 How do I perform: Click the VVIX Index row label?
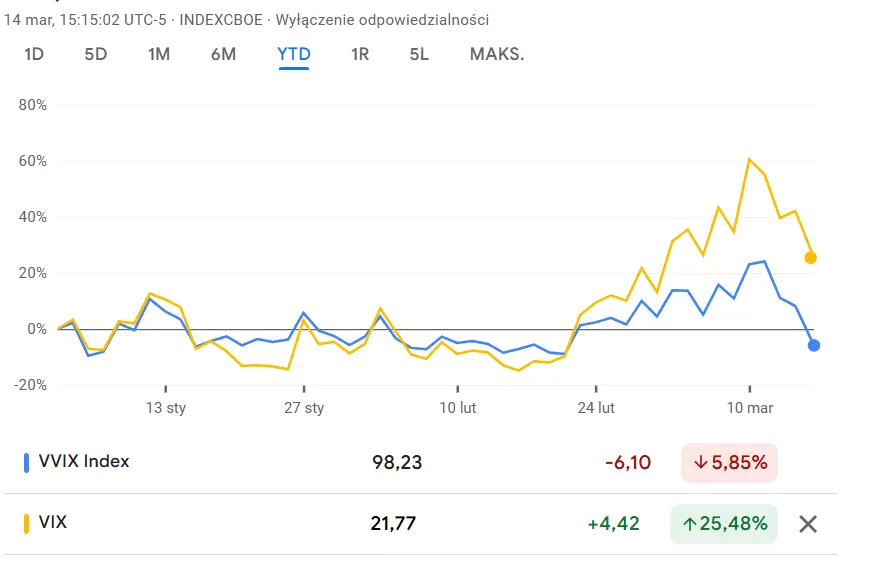coord(84,462)
